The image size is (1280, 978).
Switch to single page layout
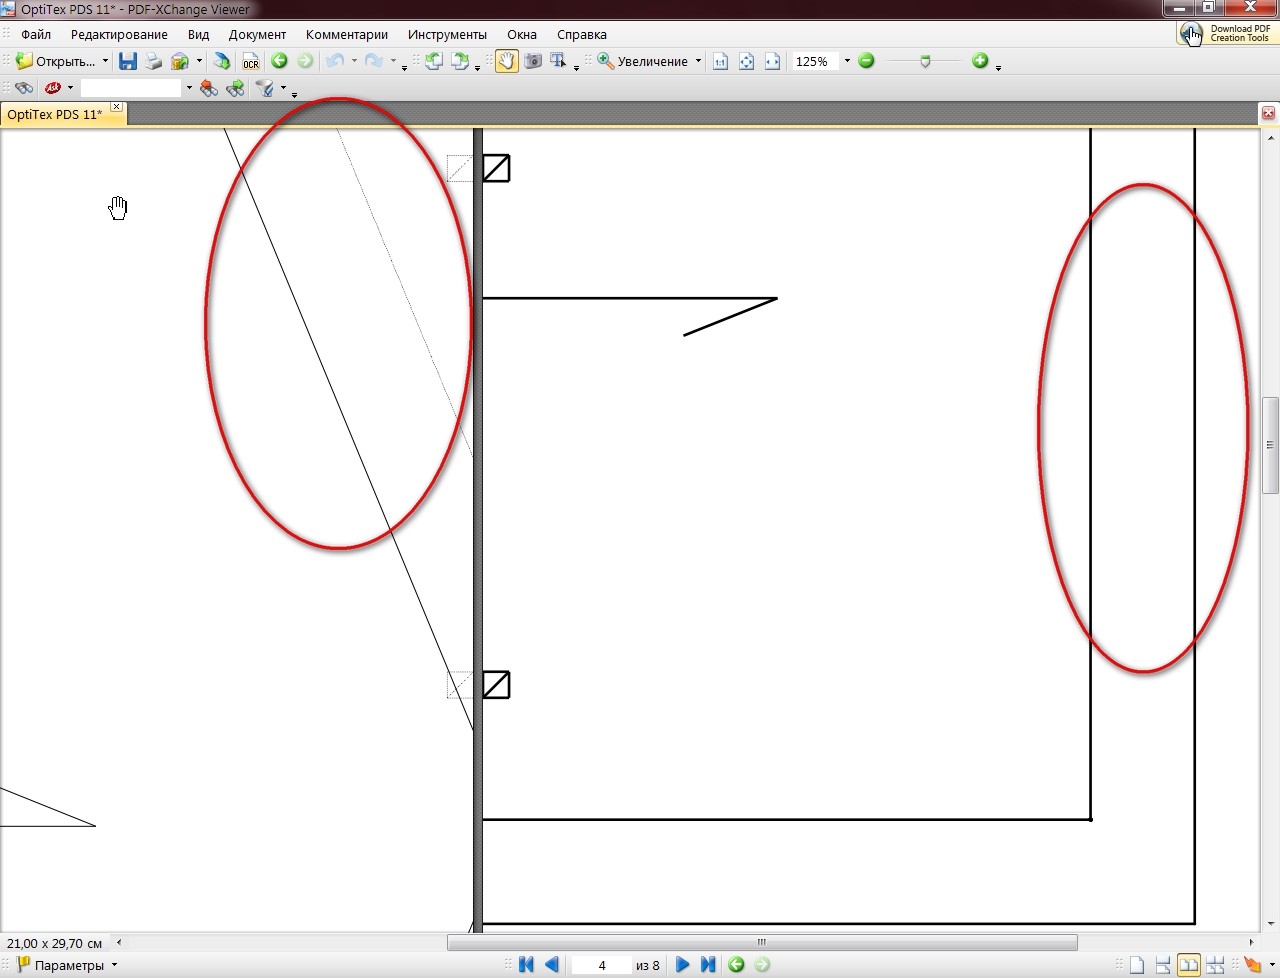tap(1137, 965)
